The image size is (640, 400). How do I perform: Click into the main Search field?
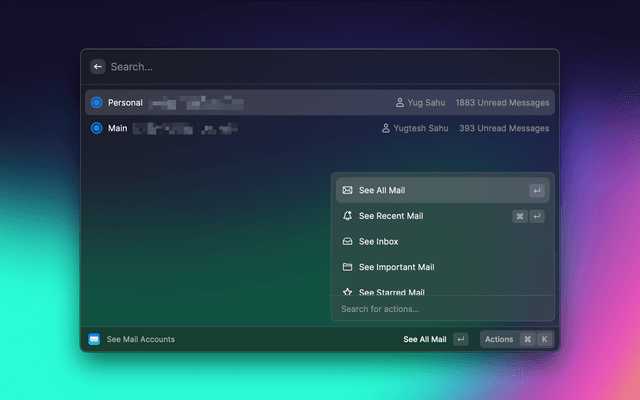(300, 67)
